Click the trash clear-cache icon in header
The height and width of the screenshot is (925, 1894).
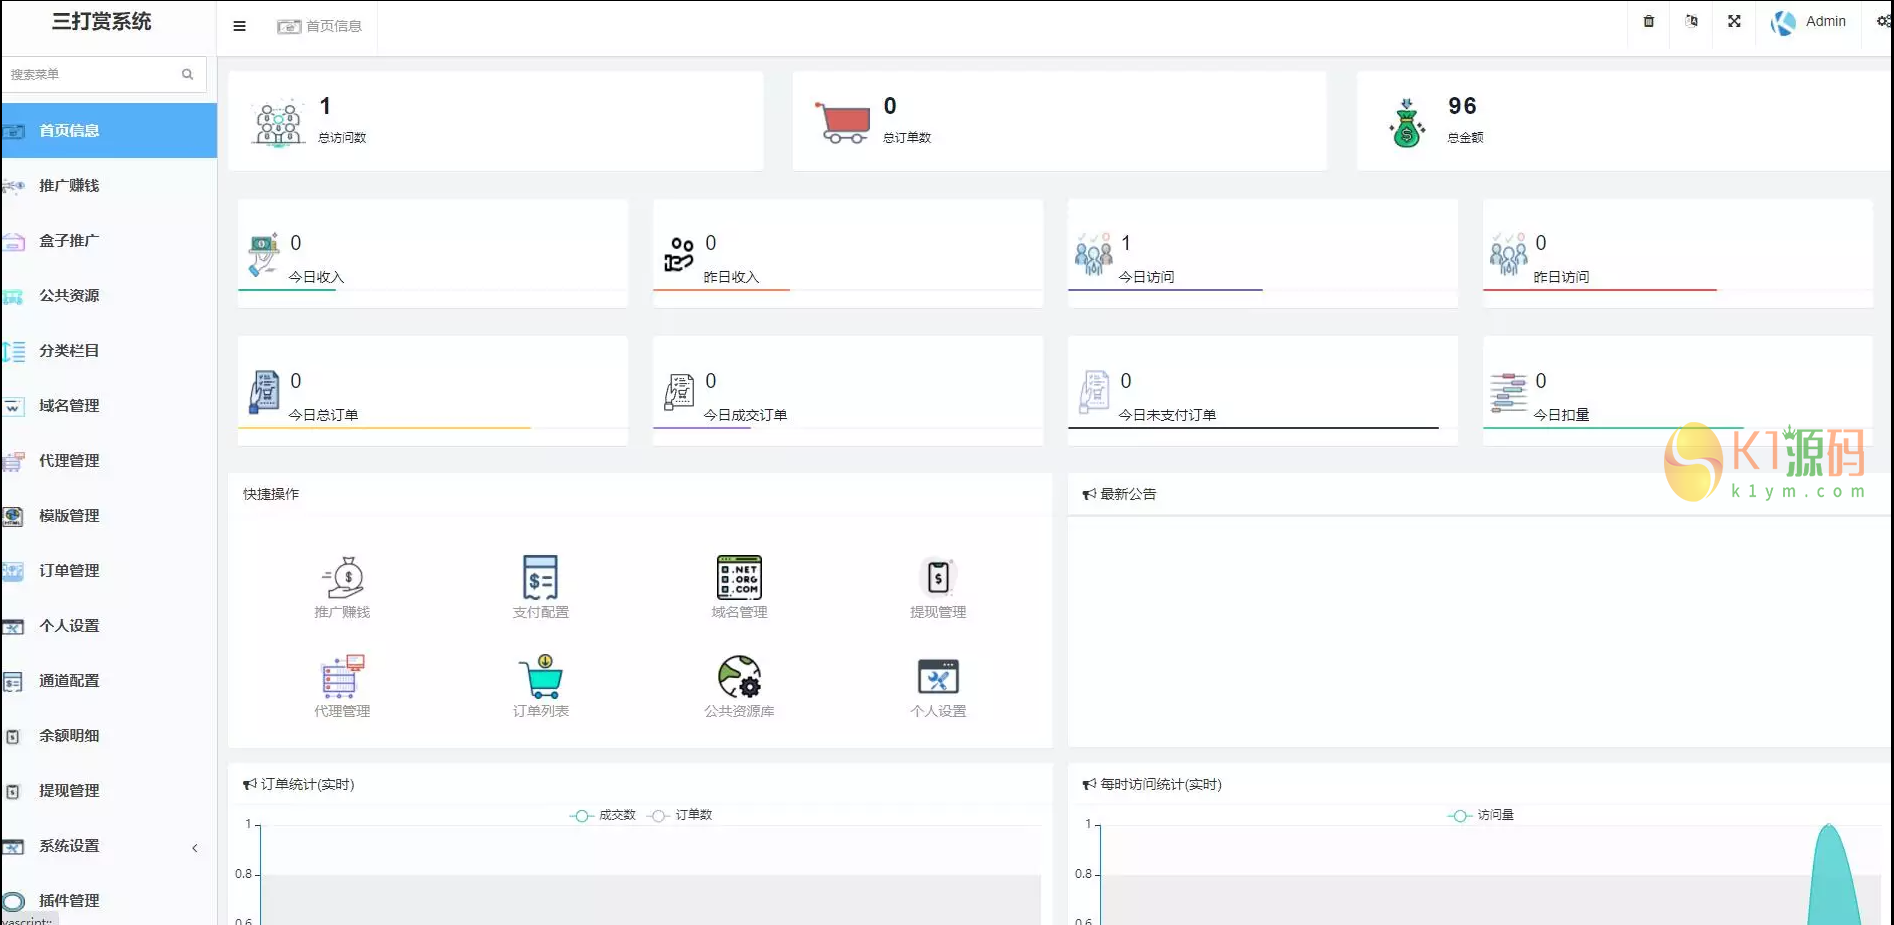tap(1649, 21)
